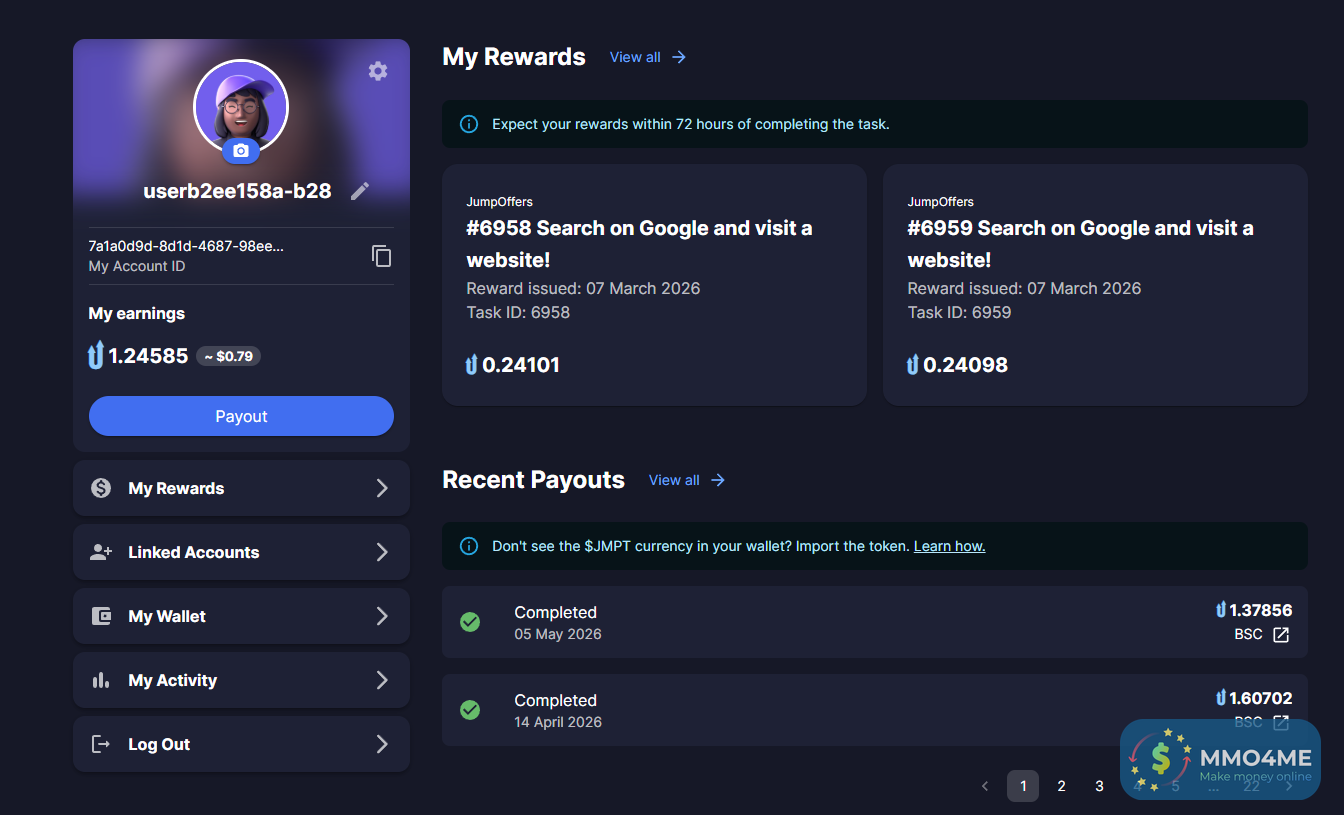Open the Learn how link
1344x815 pixels.
[949, 546]
